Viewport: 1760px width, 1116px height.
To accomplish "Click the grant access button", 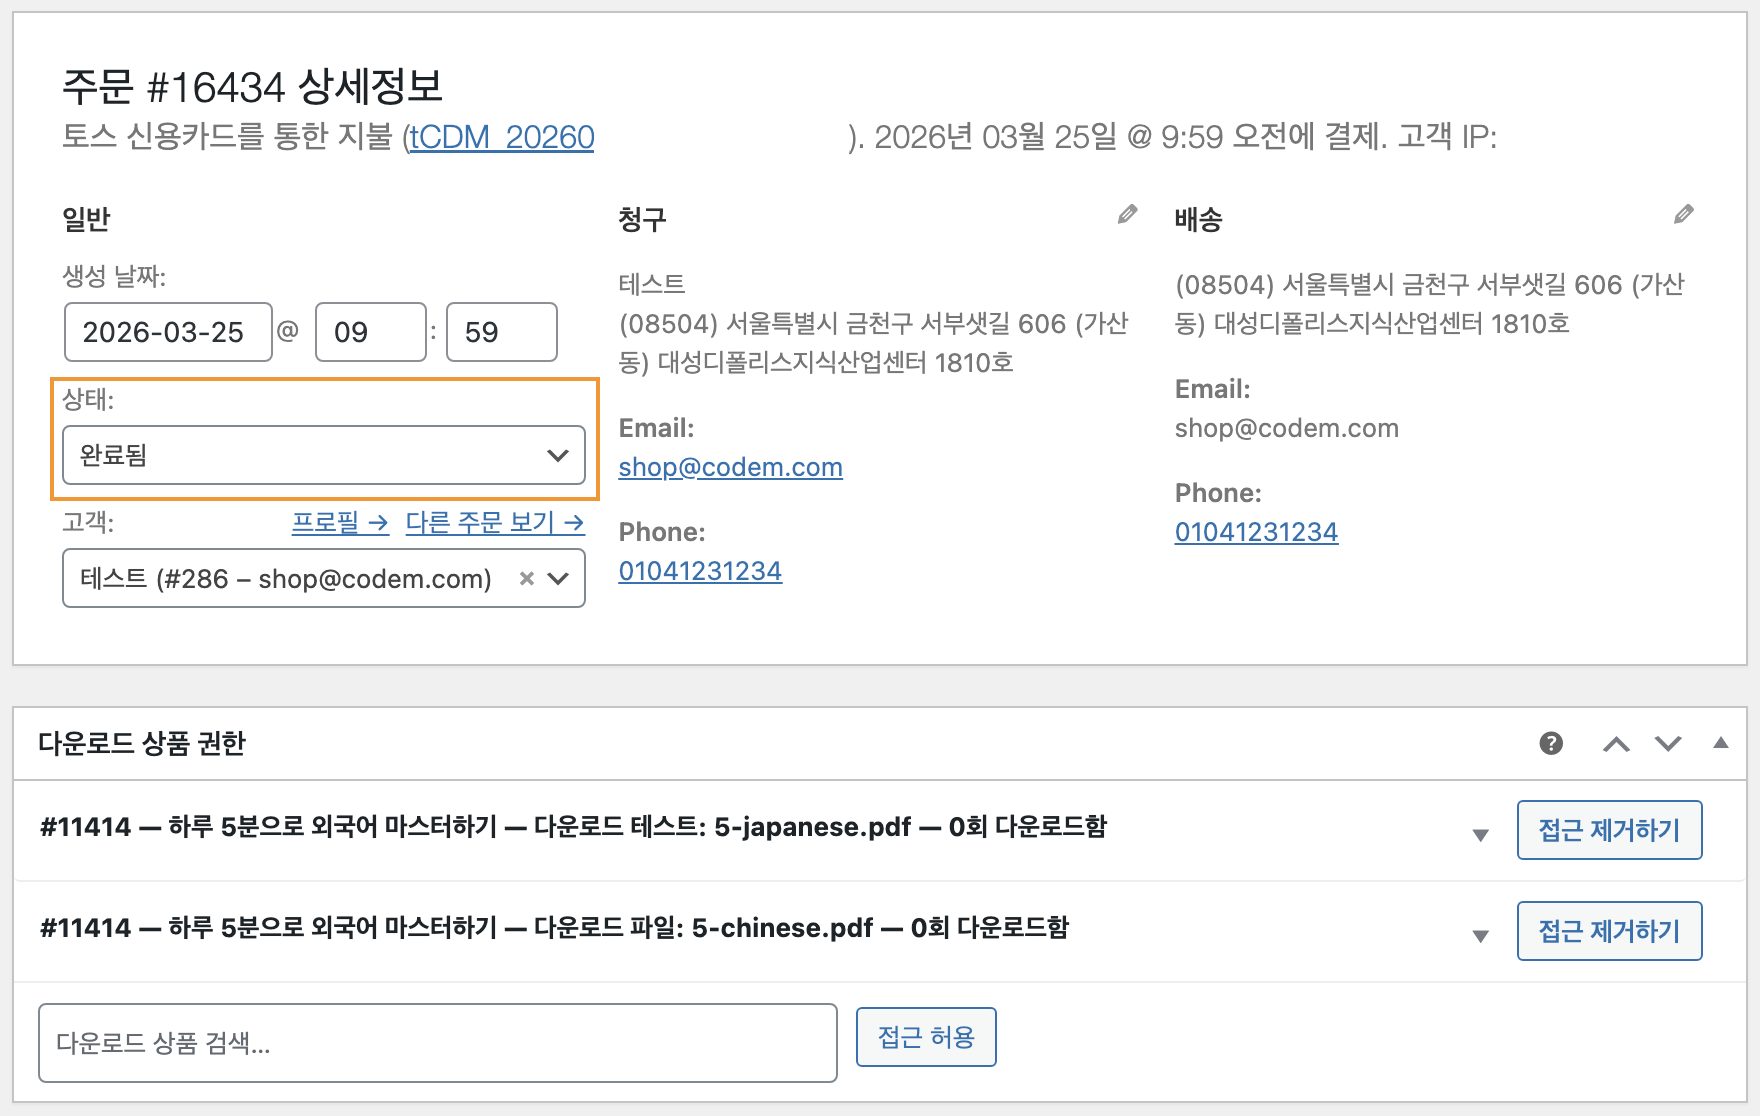I will pos(925,1037).
